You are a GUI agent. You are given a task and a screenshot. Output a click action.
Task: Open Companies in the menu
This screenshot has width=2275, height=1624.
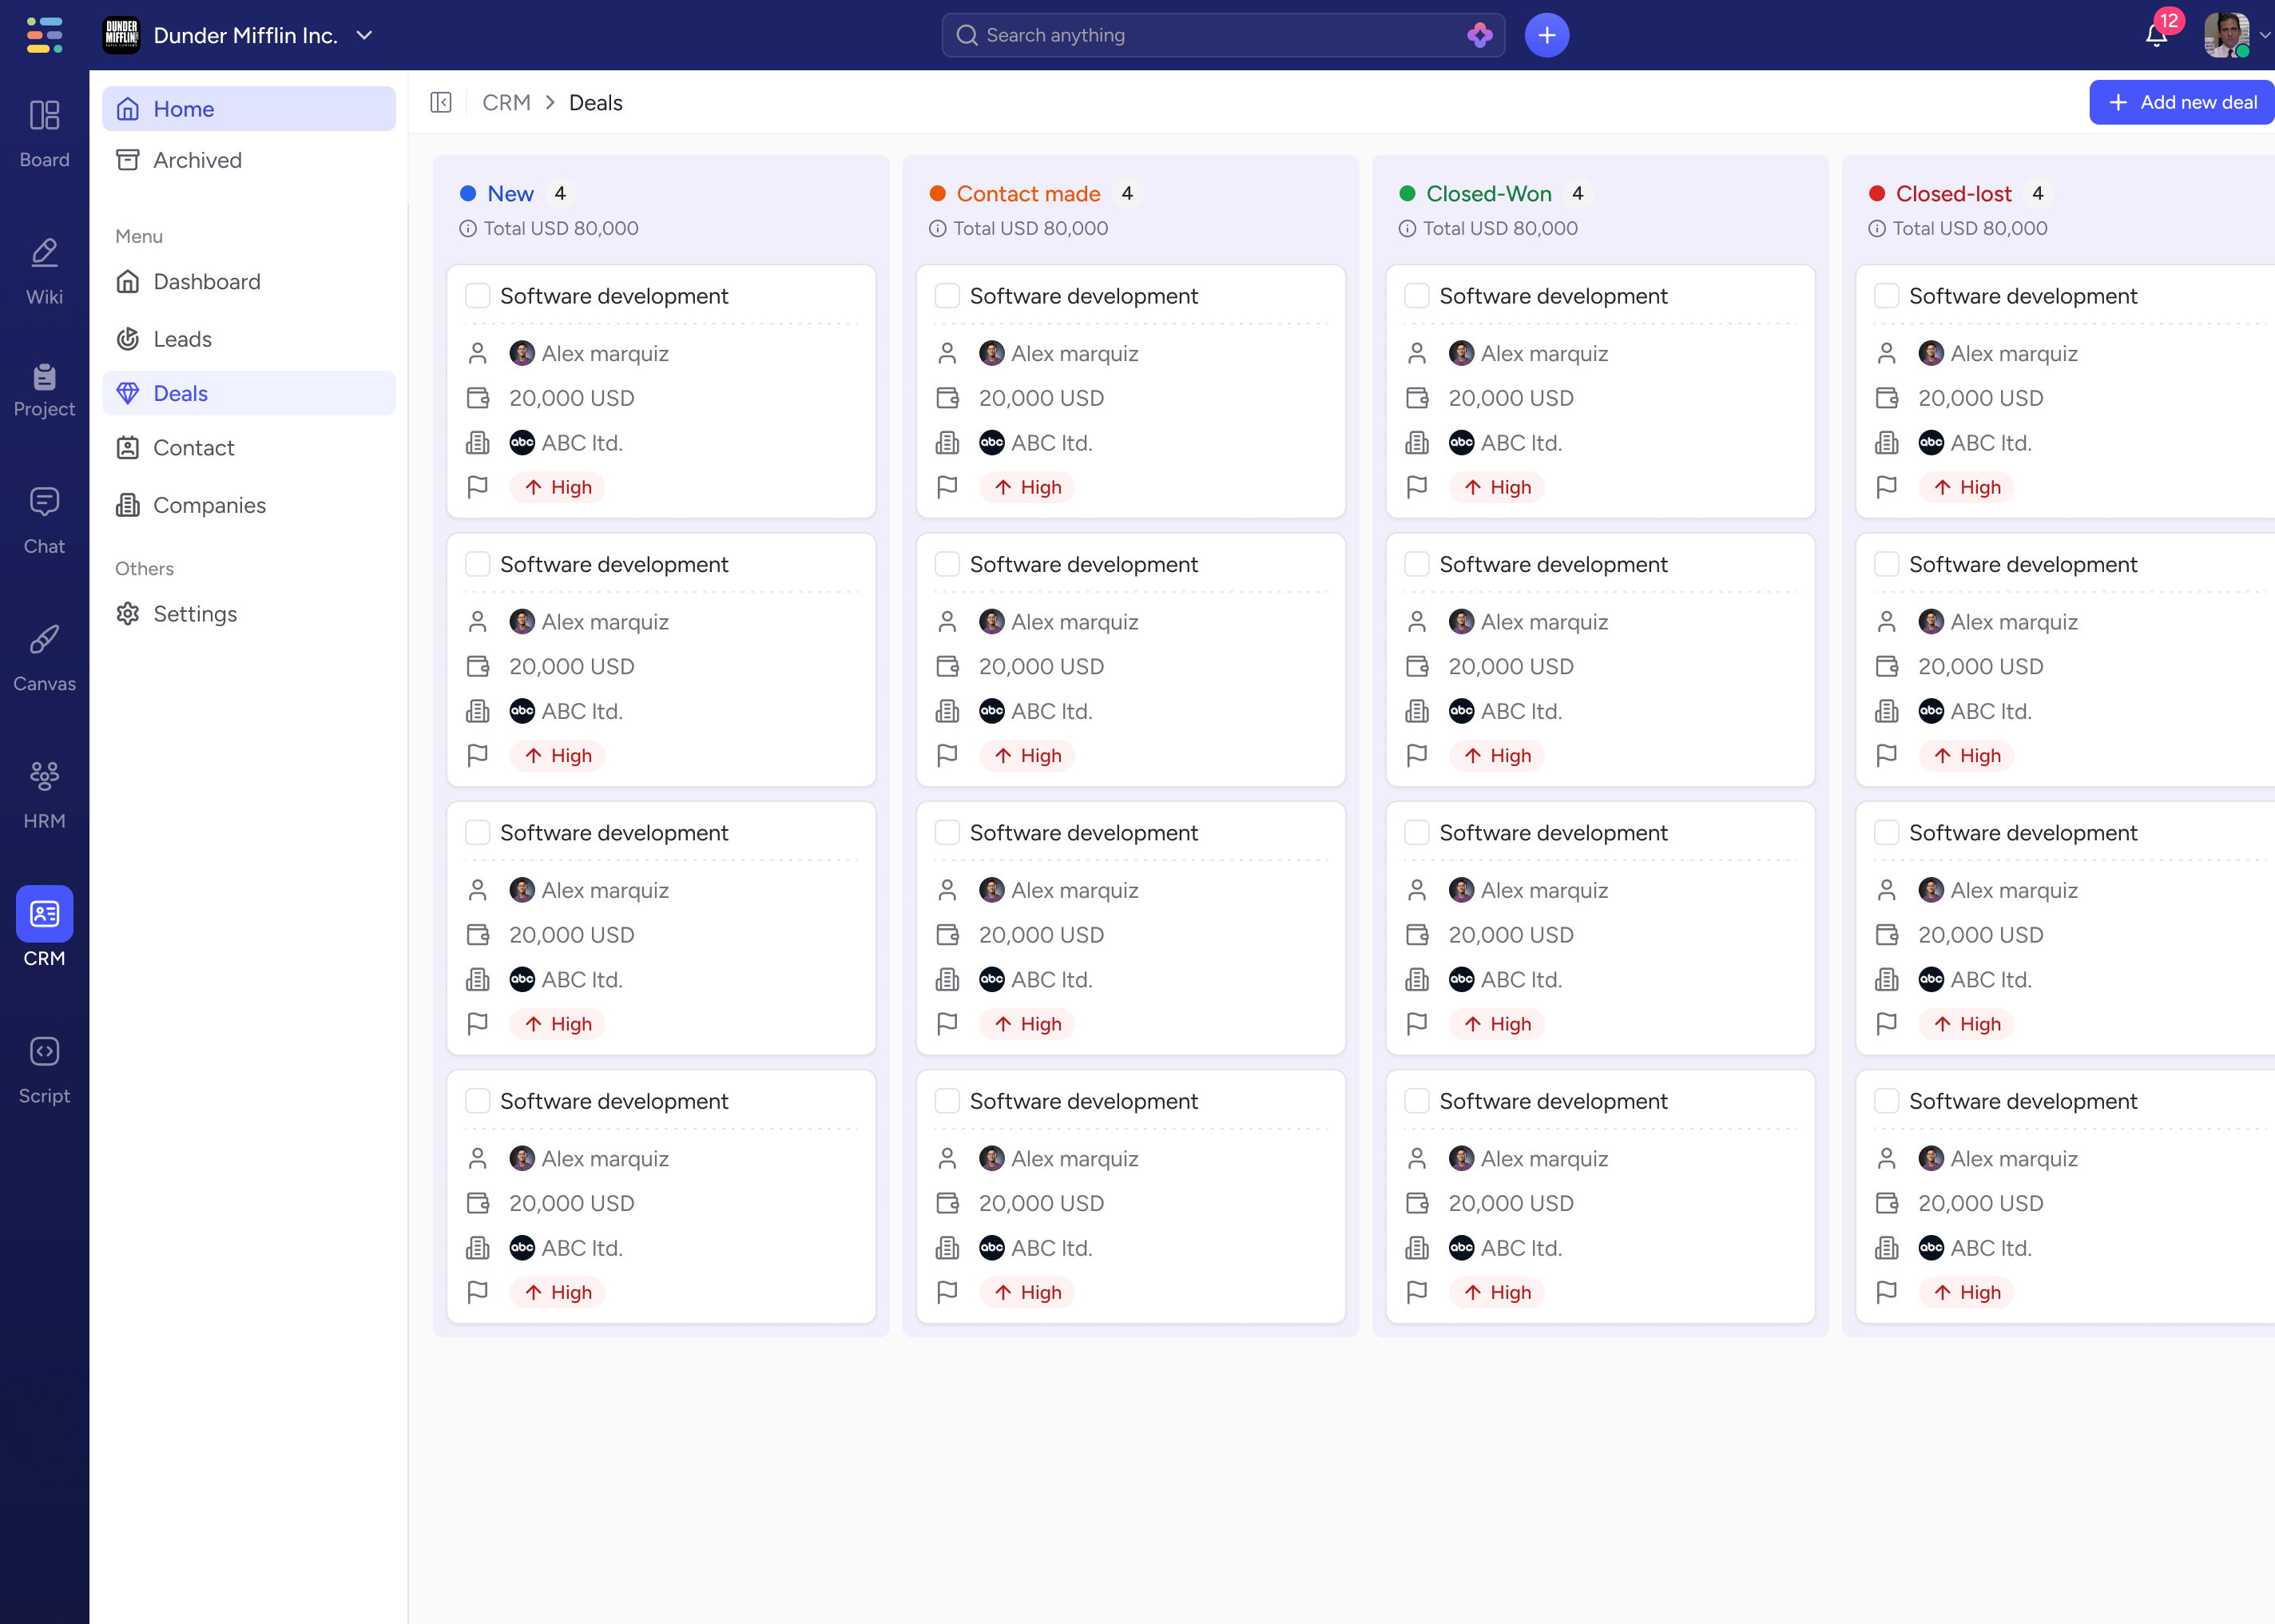209,505
